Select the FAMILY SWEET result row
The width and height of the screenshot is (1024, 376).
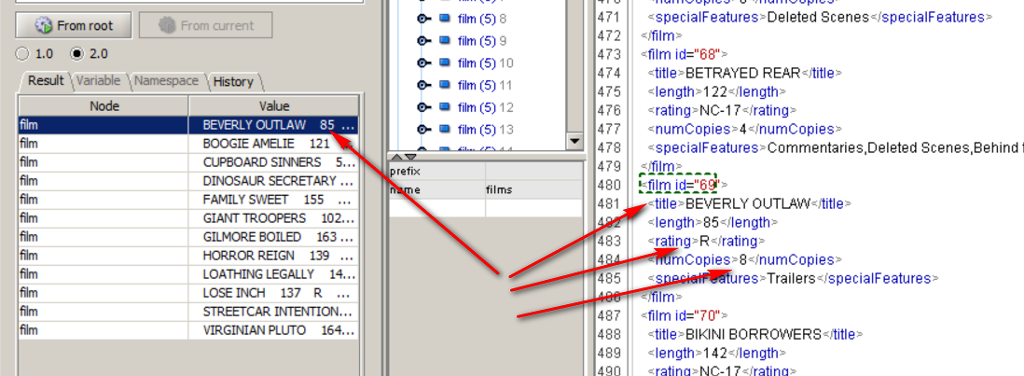click(188, 199)
